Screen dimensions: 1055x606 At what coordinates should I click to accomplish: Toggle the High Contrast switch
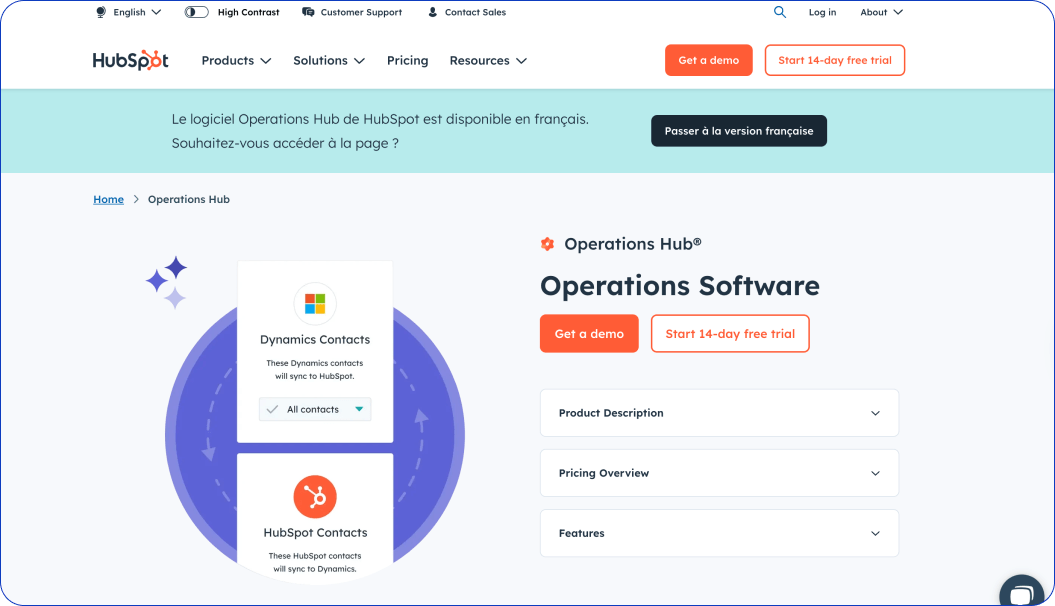pos(196,12)
